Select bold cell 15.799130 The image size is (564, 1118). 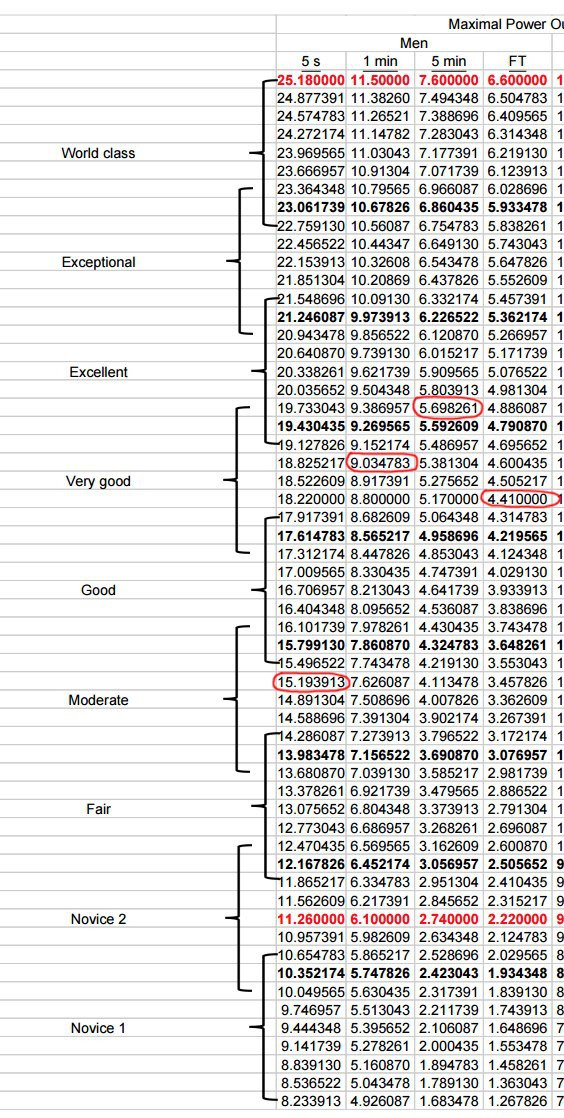pos(311,645)
